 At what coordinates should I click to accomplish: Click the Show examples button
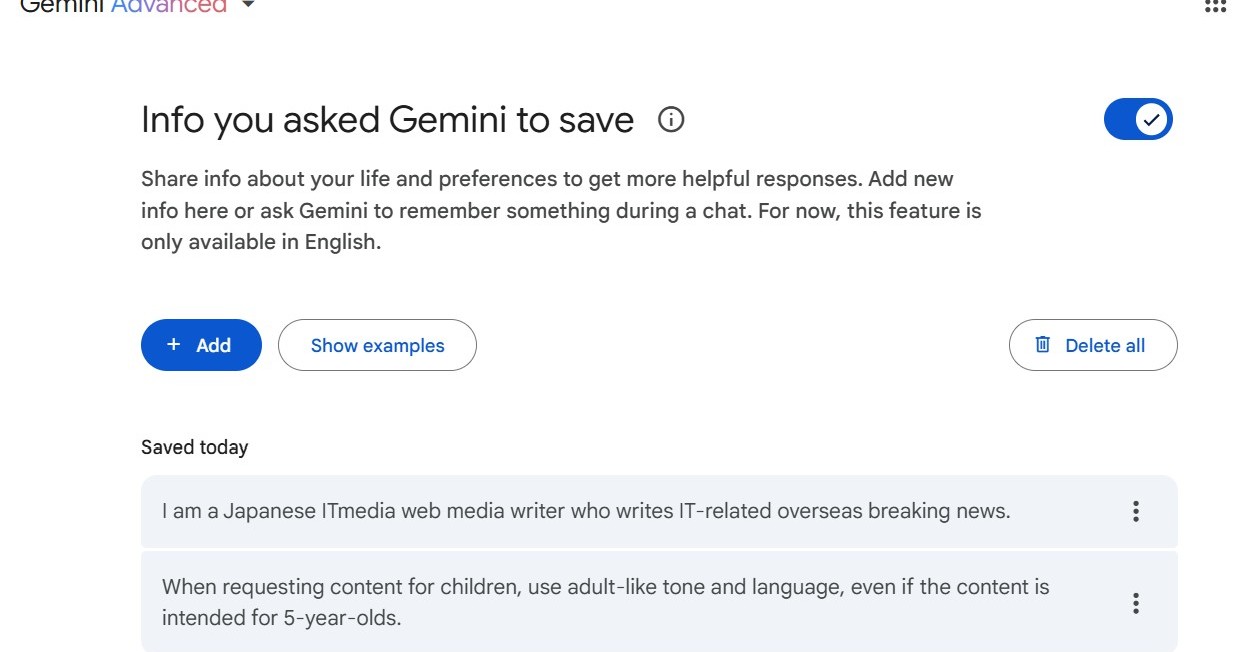tap(377, 345)
